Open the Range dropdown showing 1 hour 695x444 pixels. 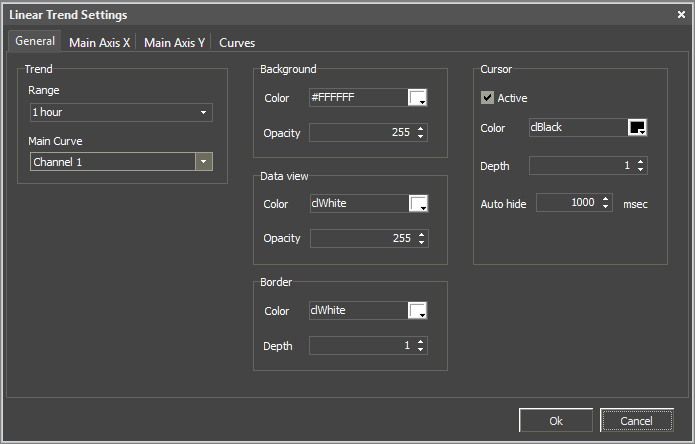[x=121, y=113]
